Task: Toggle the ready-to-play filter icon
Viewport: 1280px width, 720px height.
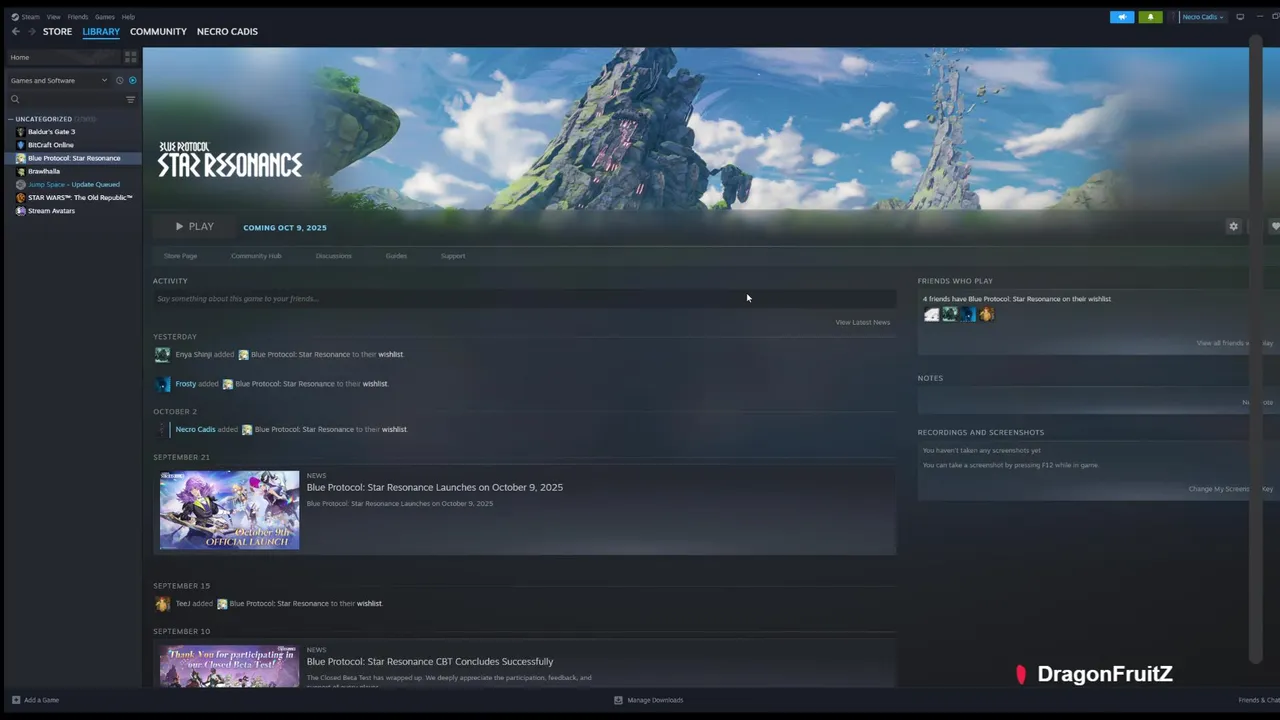Action: pos(132,80)
